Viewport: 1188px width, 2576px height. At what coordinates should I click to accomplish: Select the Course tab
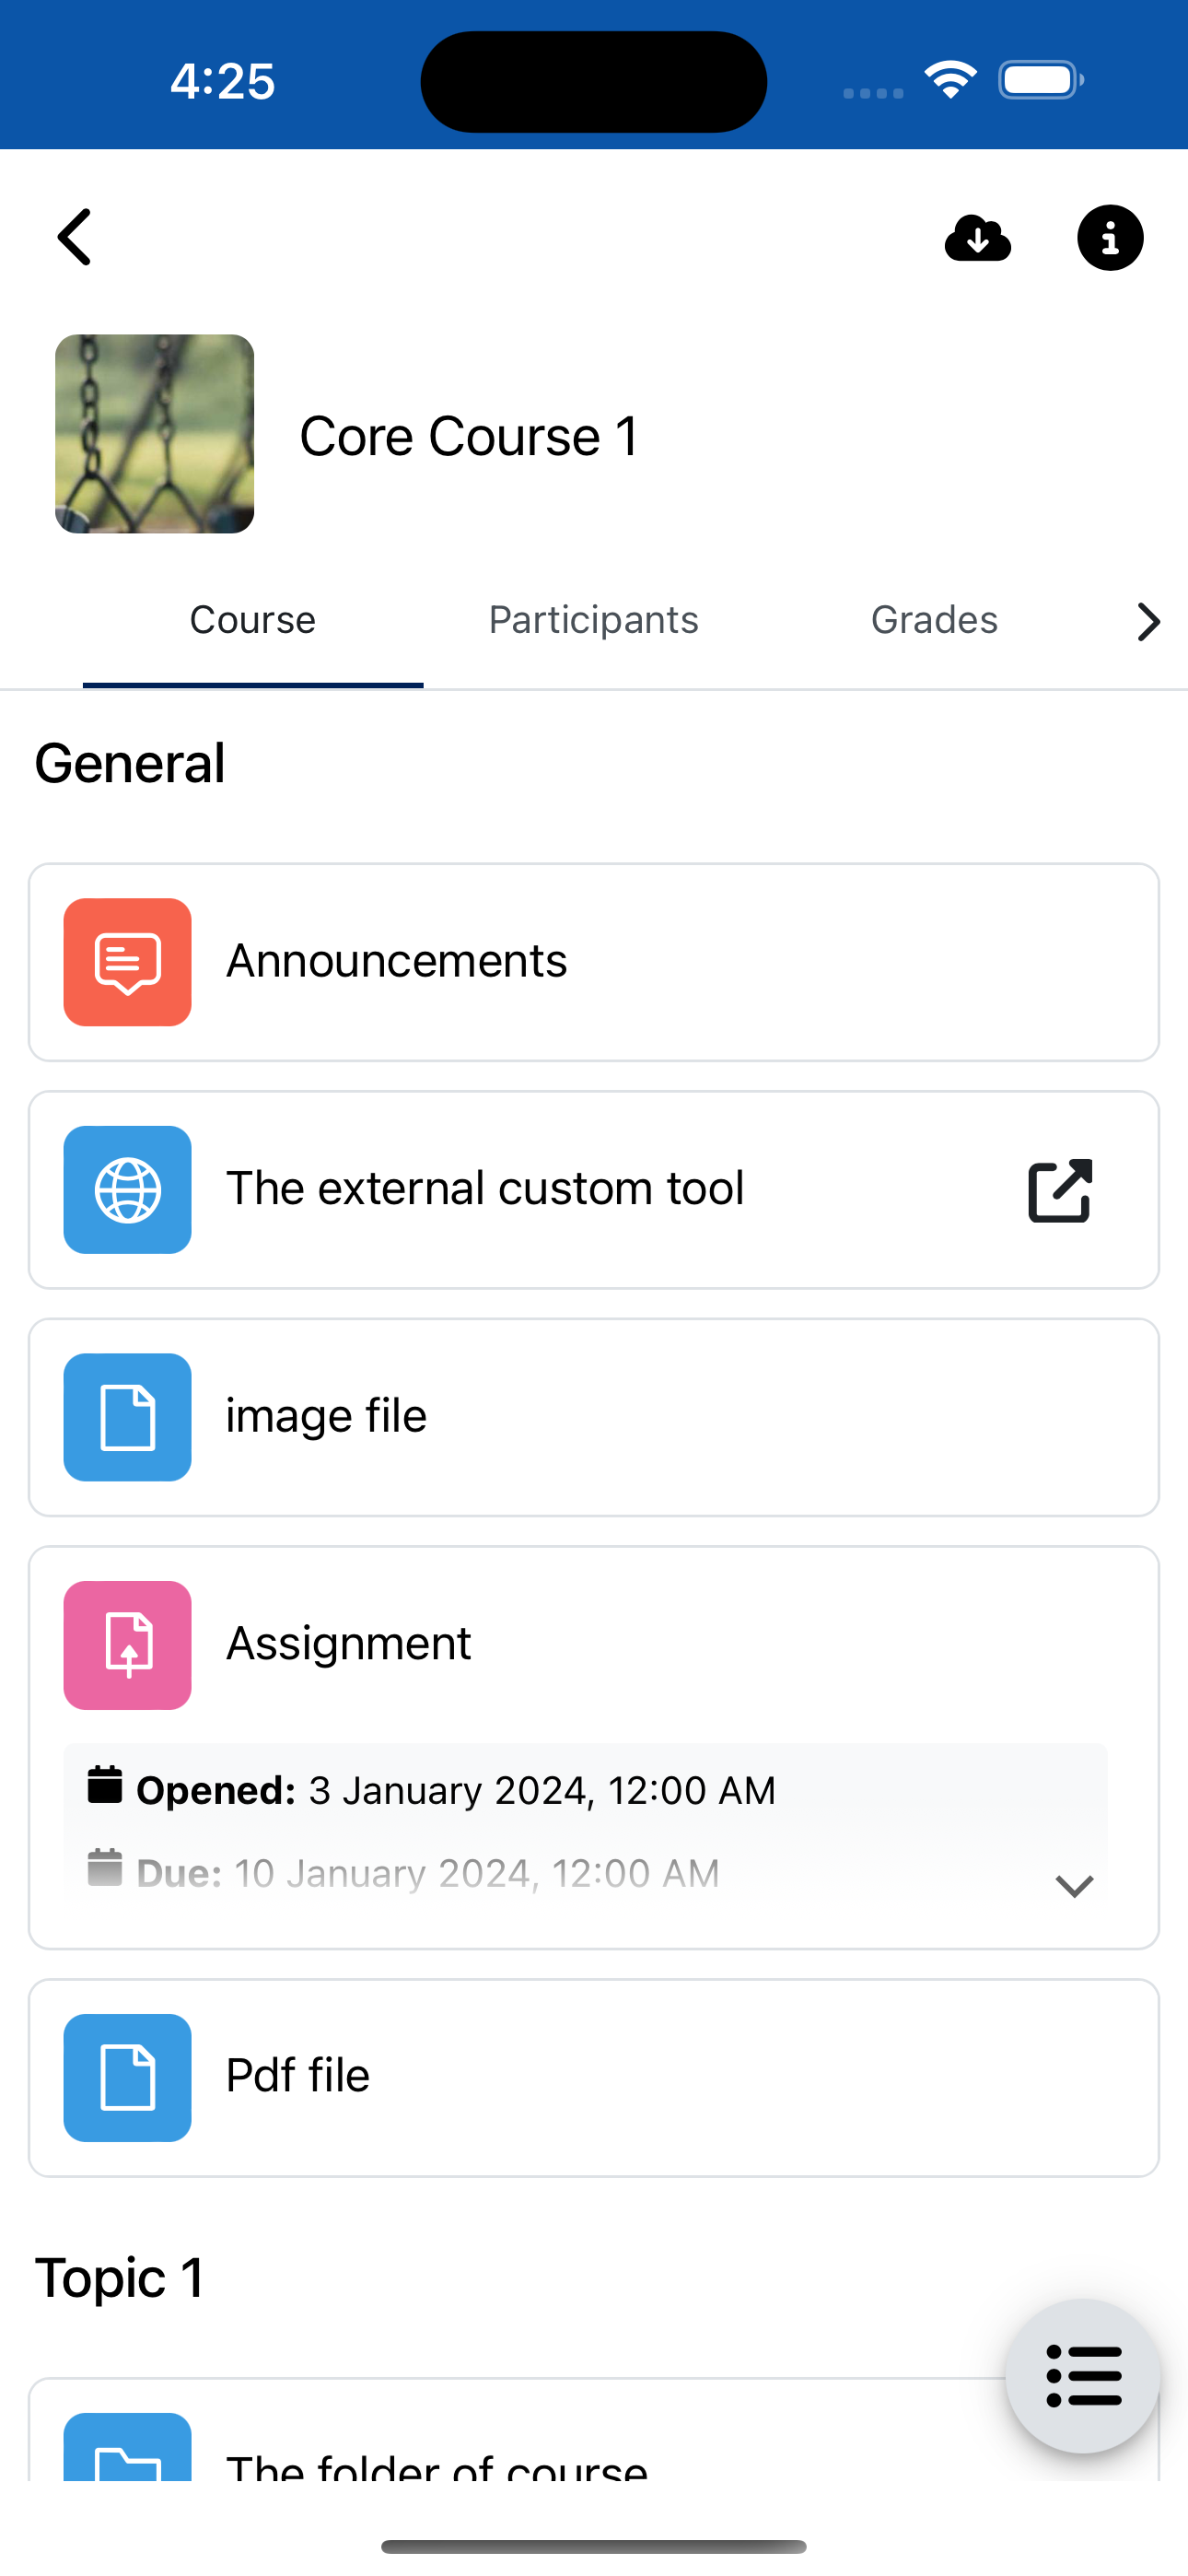253,620
